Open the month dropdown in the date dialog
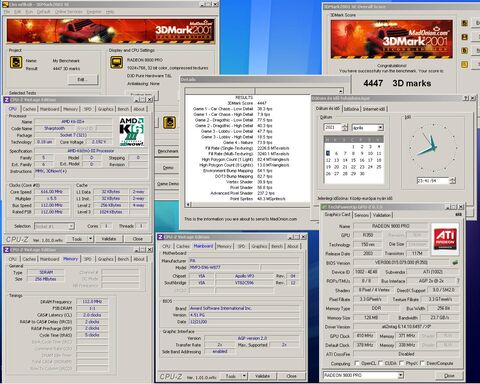480x384 pixels. click(380, 128)
